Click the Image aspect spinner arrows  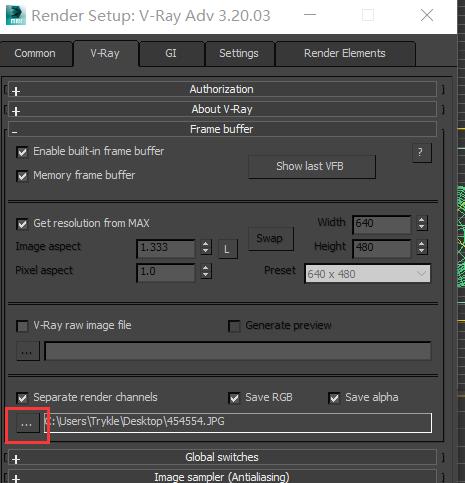point(206,247)
